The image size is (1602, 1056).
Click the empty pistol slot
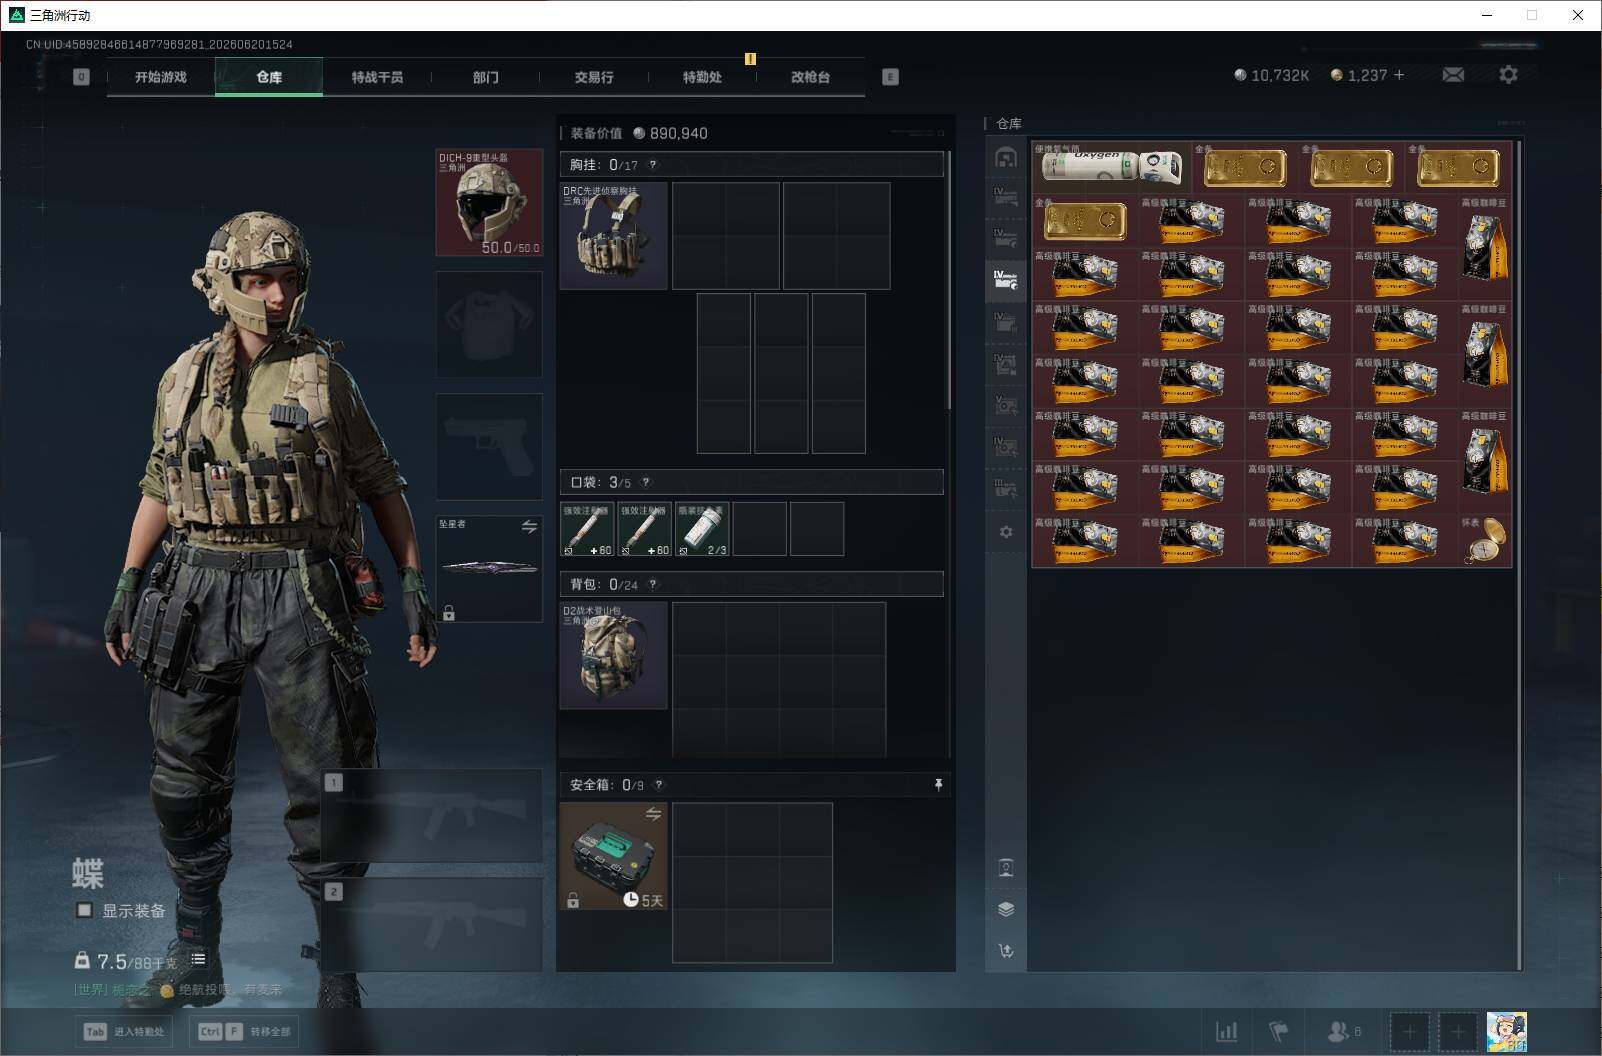(489, 446)
